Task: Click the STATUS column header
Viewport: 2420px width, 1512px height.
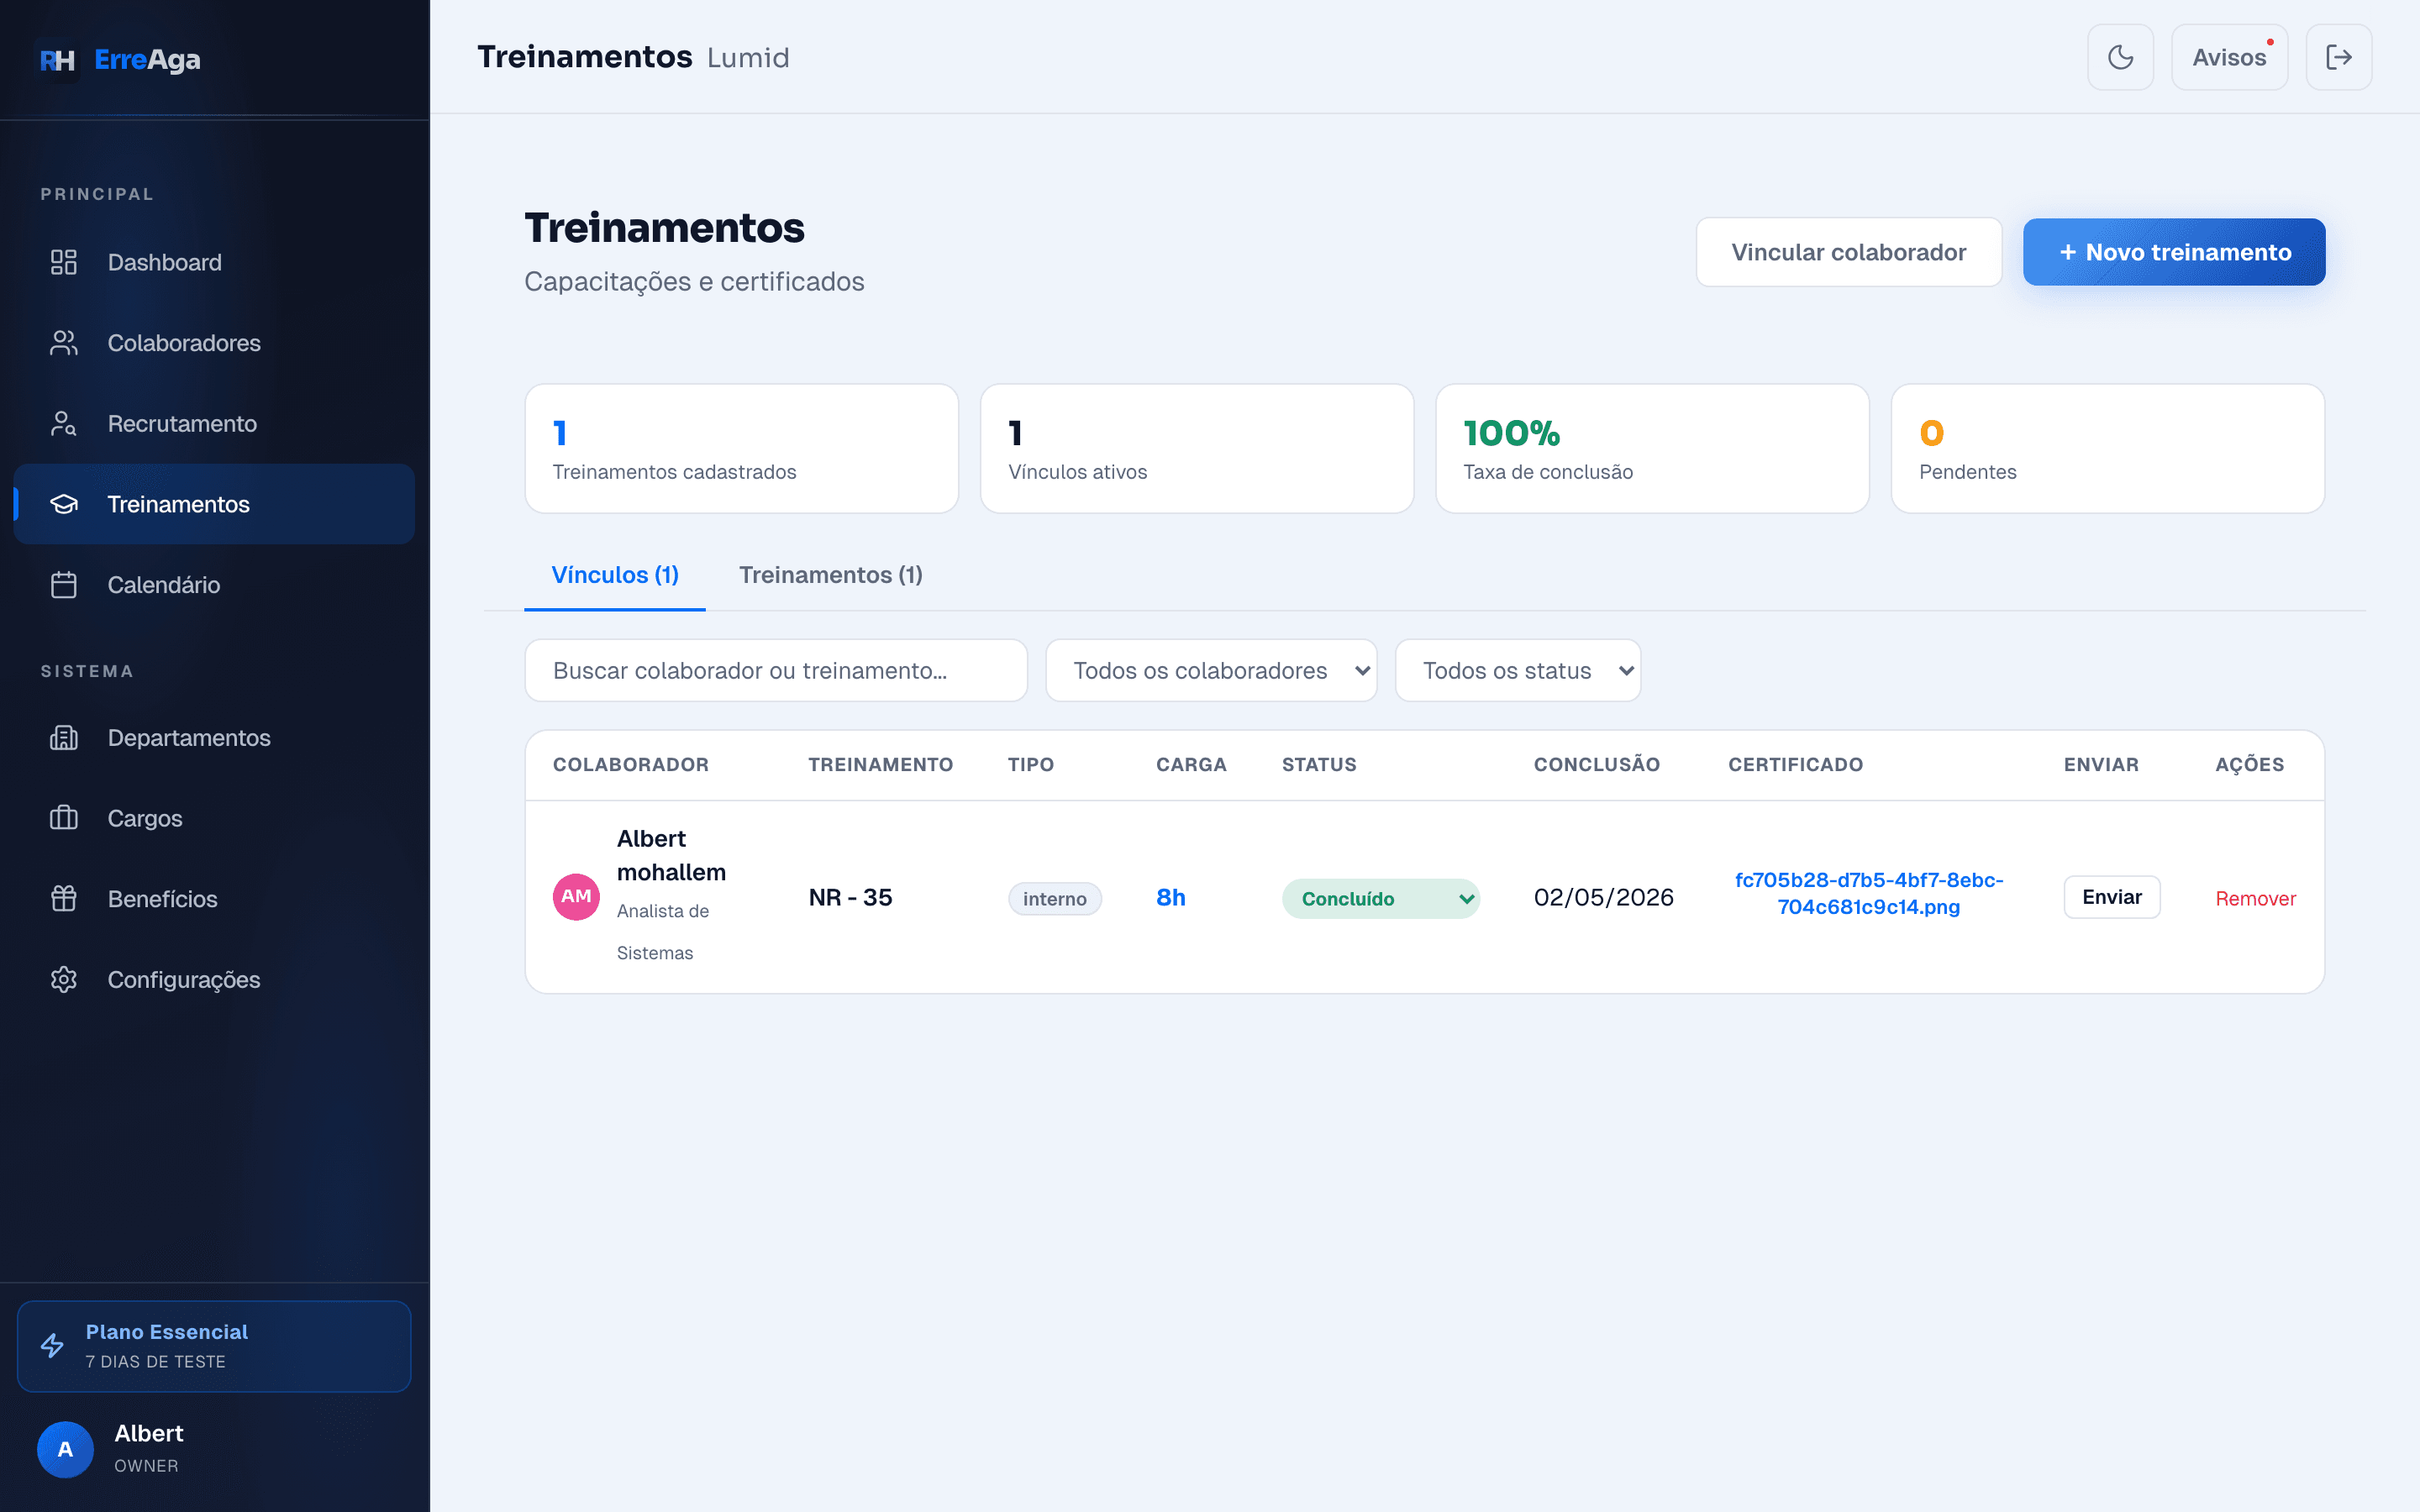Action: point(1319,765)
